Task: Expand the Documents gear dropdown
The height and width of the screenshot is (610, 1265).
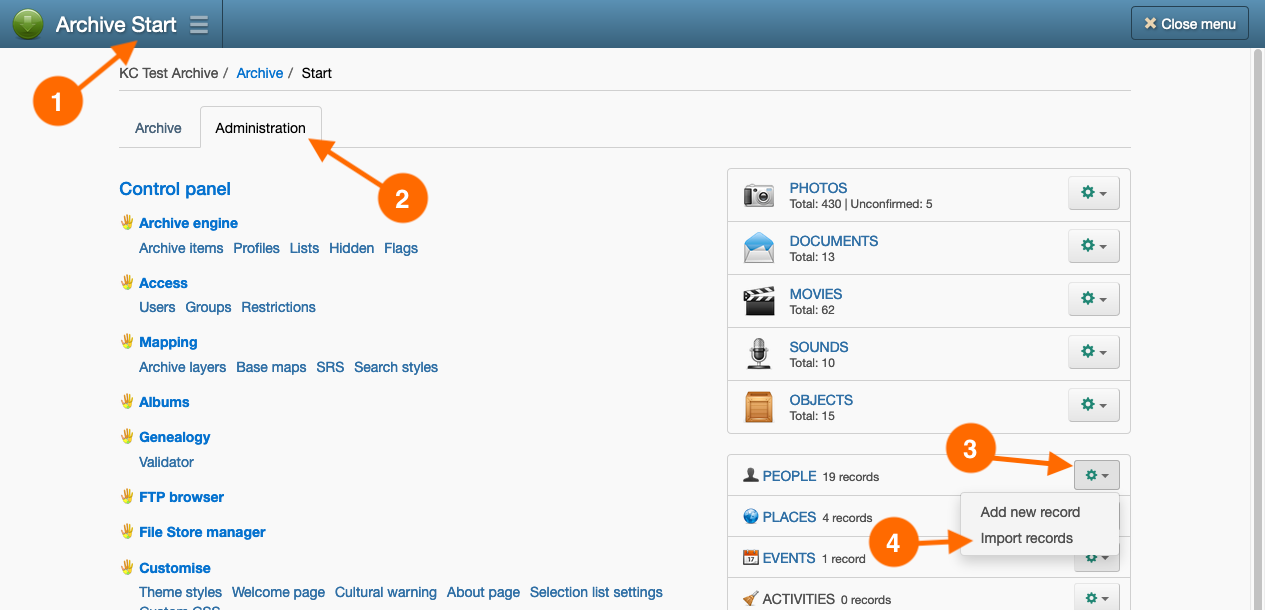Action: tap(1093, 246)
